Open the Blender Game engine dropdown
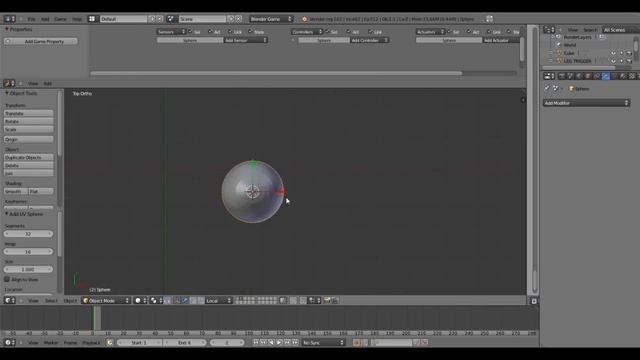 (271, 19)
